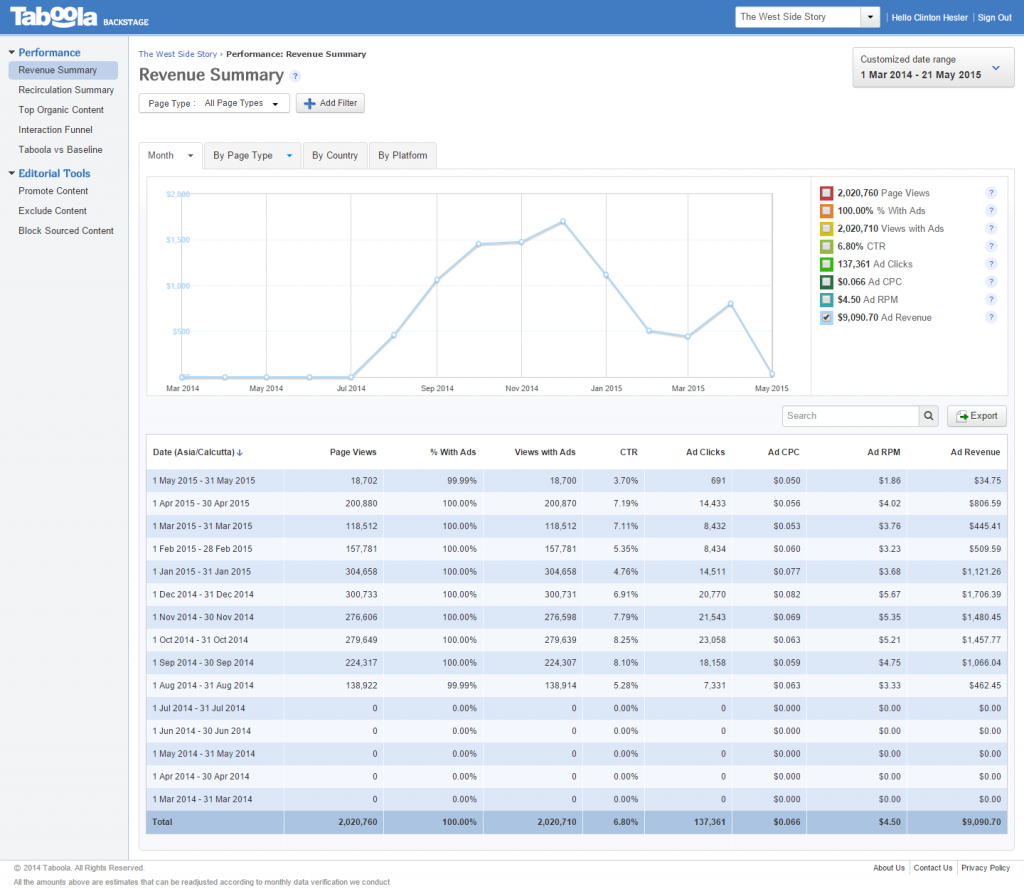Click the help icon beside CTR metric
Screen dimensions: 1024x889
991,246
